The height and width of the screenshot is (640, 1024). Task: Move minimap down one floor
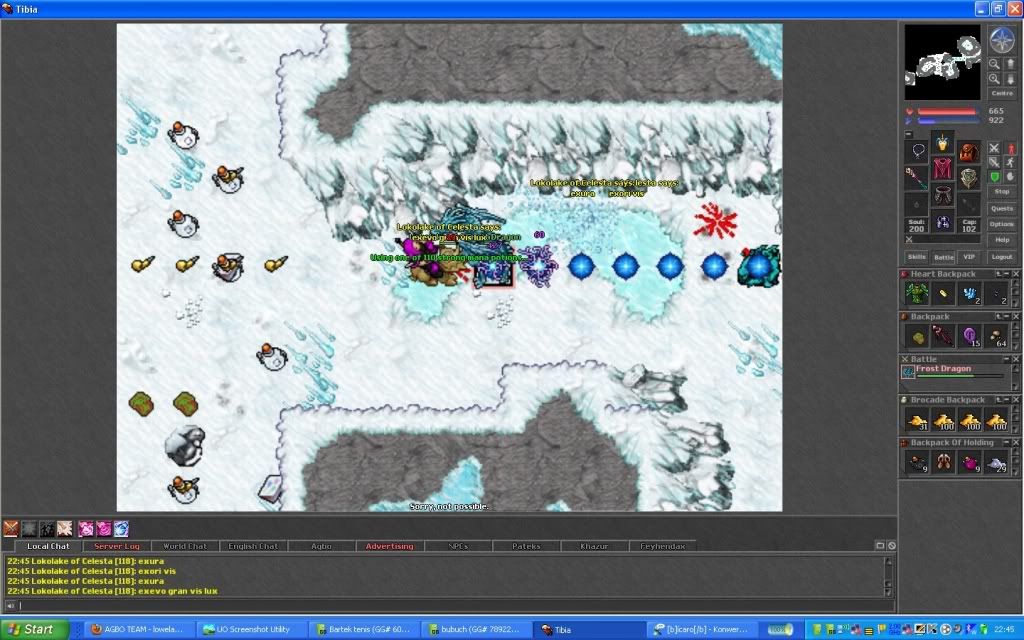coord(1010,79)
